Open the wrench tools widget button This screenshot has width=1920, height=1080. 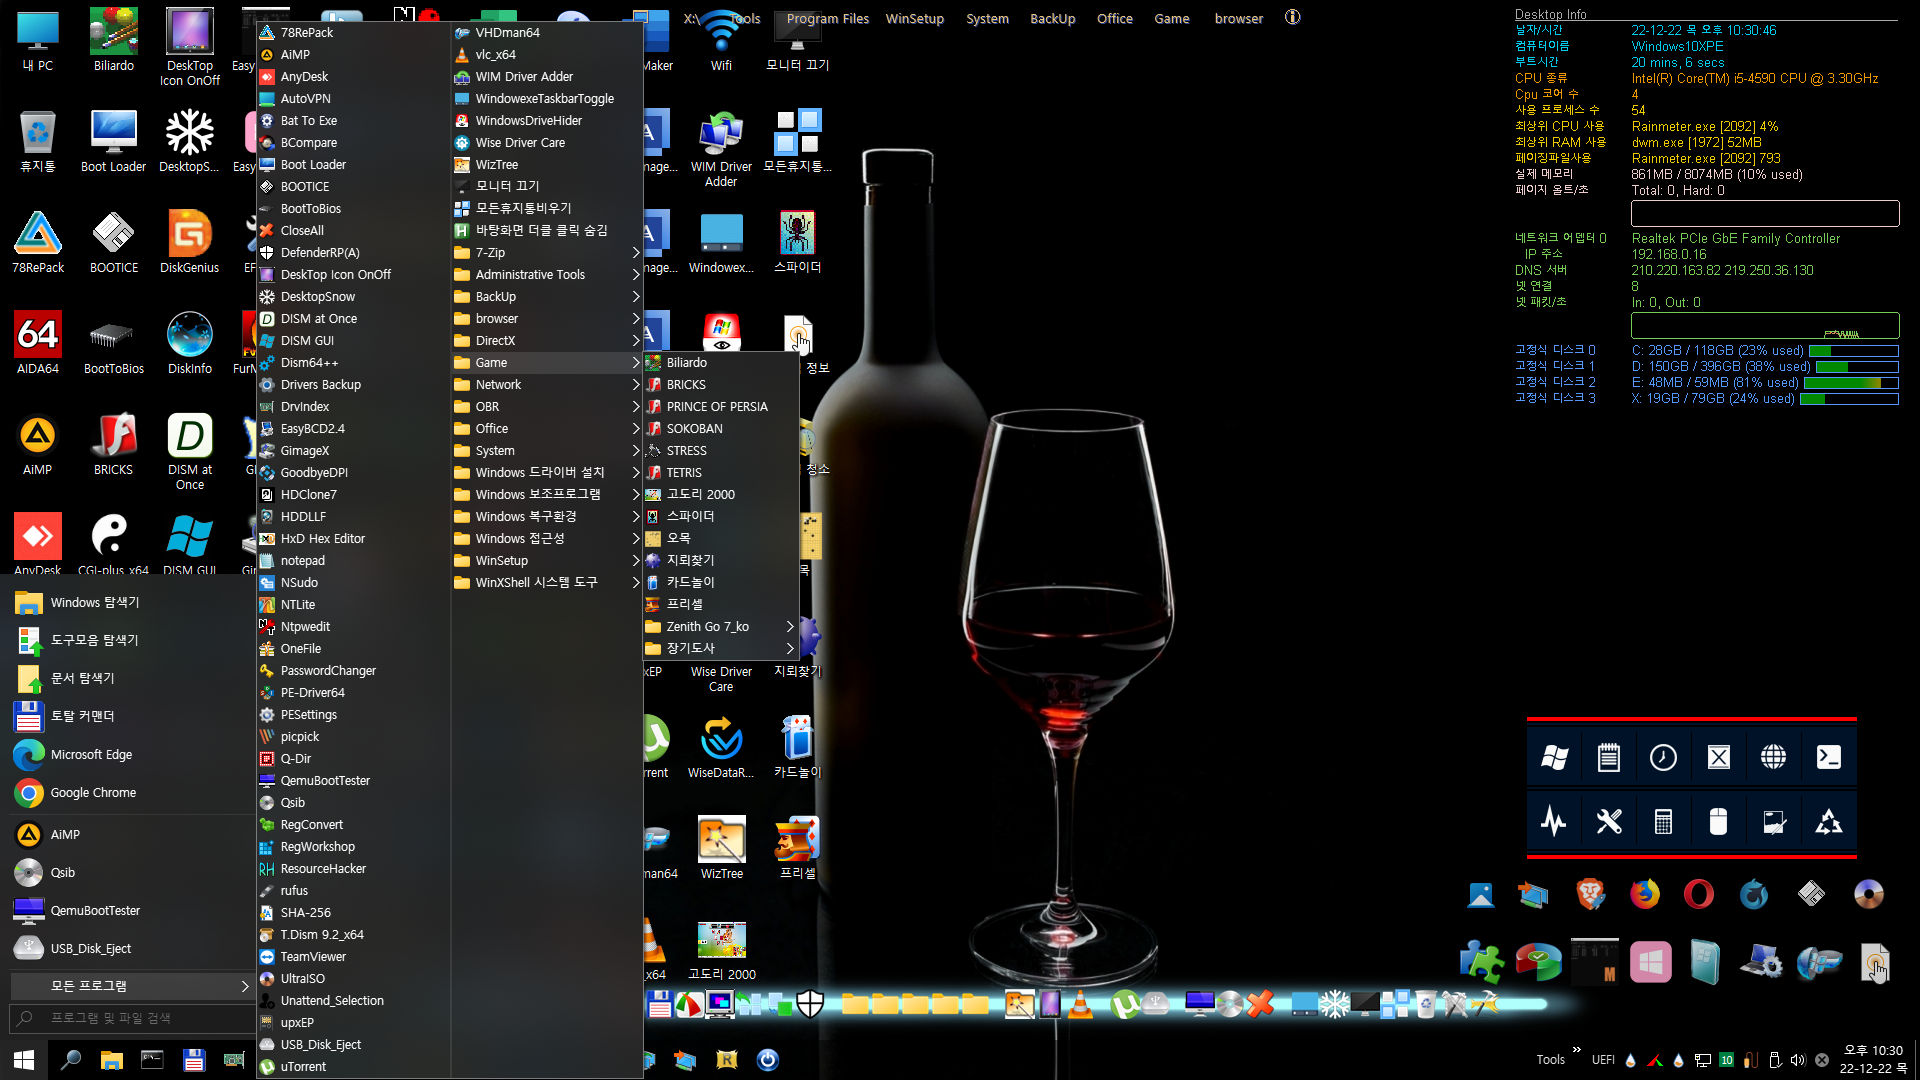pyautogui.click(x=1609, y=822)
